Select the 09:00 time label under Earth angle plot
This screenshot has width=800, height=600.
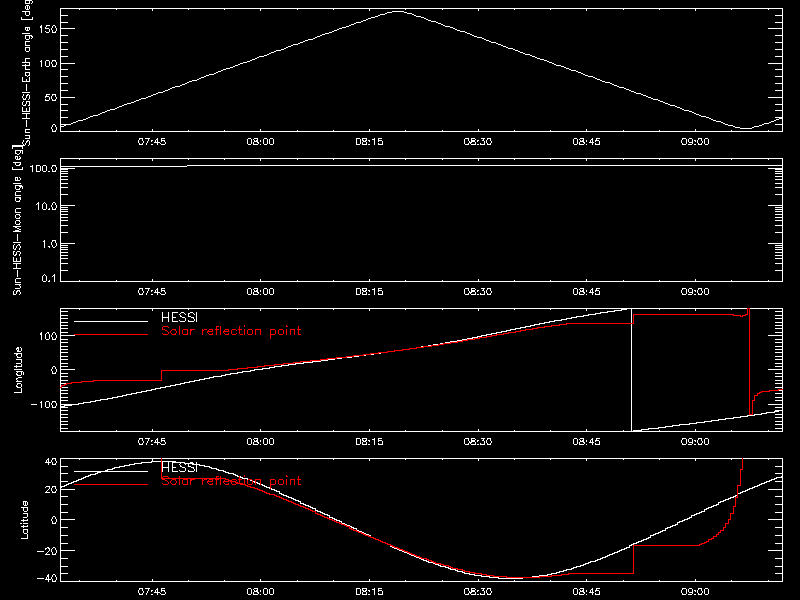point(695,142)
